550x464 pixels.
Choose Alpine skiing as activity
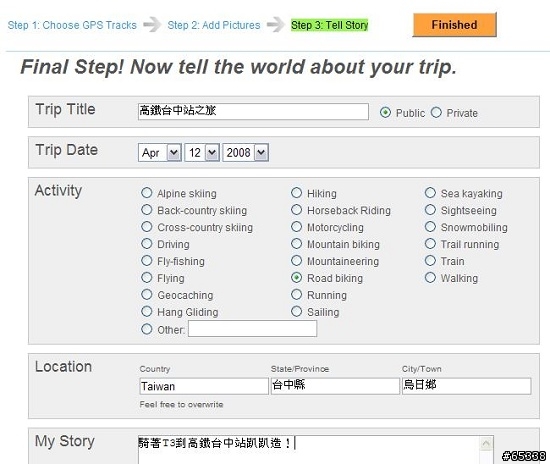[147, 193]
